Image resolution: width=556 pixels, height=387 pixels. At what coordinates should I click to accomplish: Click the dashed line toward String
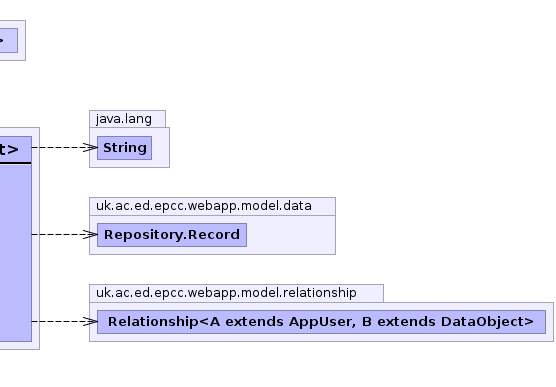[57, 147]
